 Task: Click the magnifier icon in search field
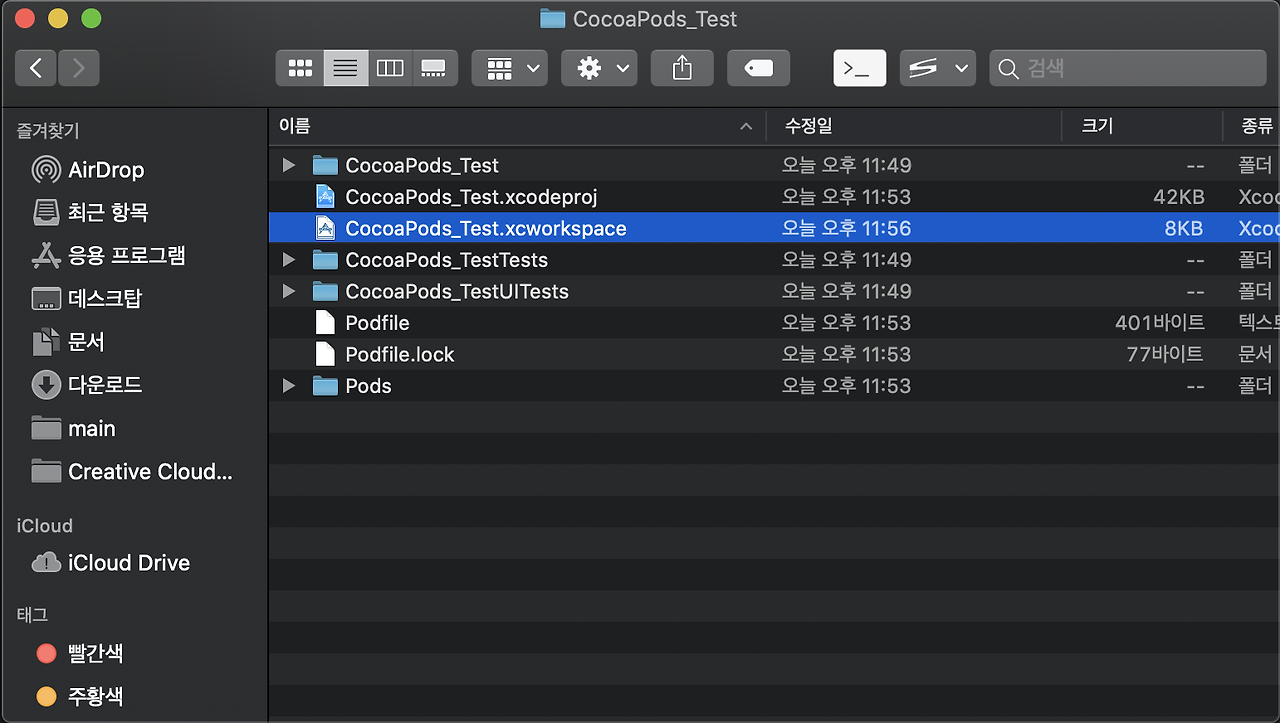[1009, 69]
